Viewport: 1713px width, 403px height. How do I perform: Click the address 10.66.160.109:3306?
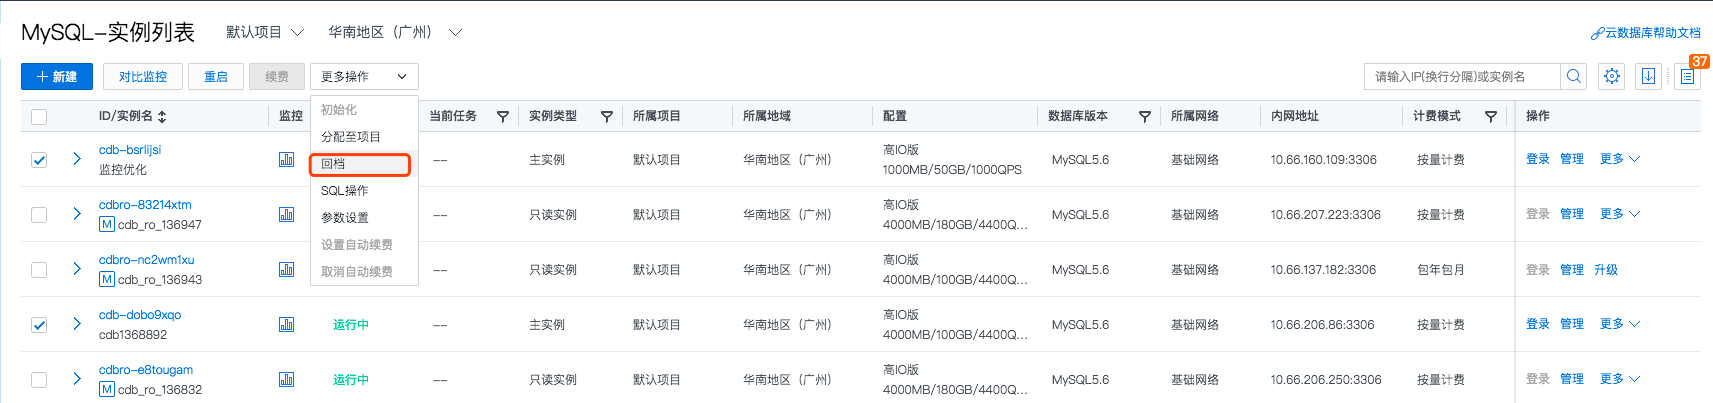point(1323,160)
